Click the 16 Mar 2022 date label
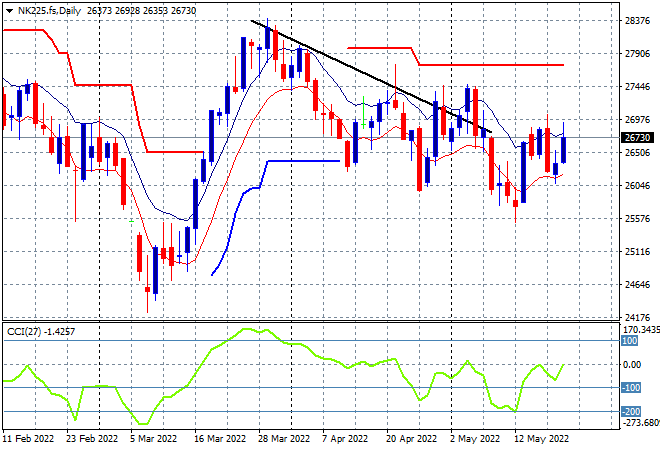This screenshot has height=450, width=660. [x=220, y=439]
